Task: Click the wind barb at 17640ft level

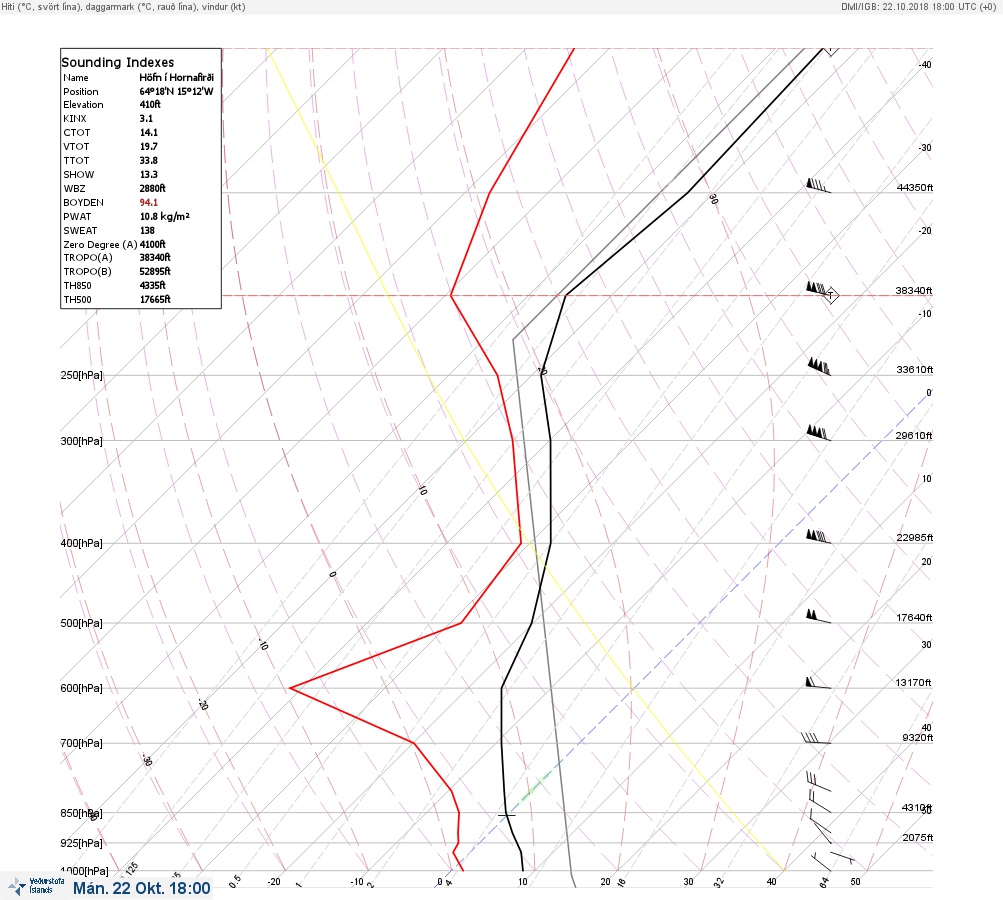Action: tap(818, 616)
